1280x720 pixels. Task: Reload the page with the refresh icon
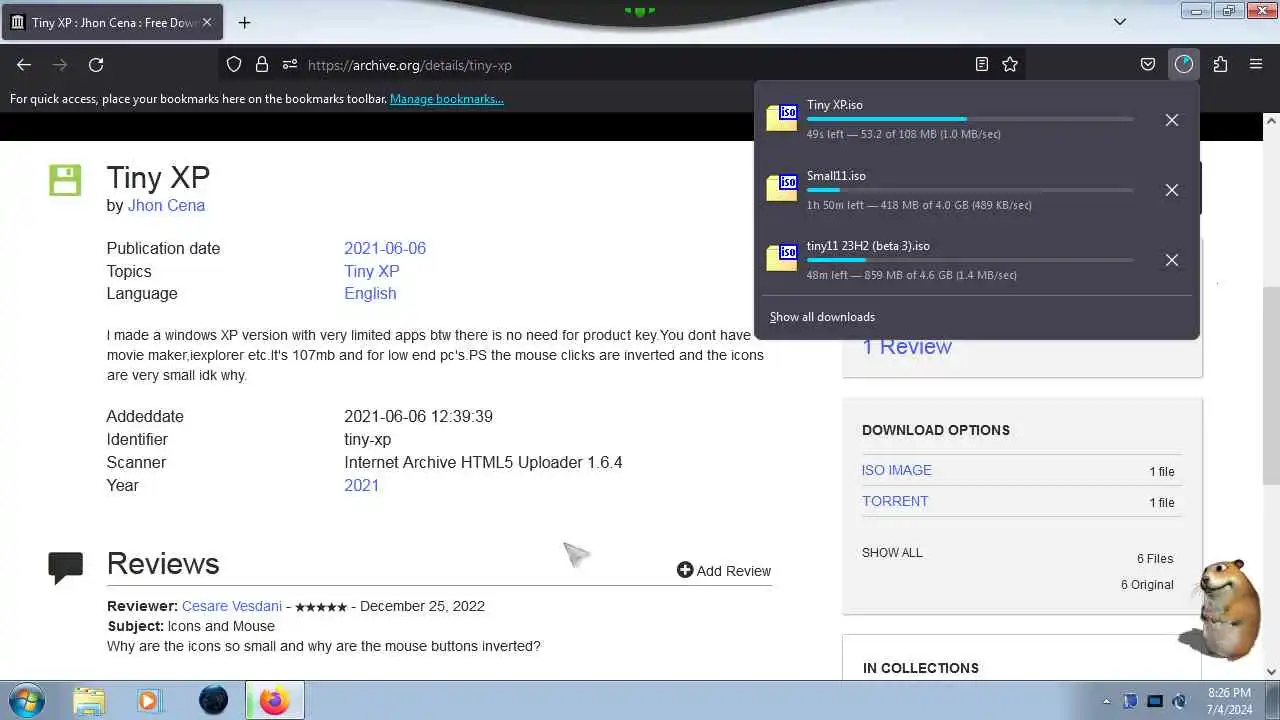click(96, 64)
